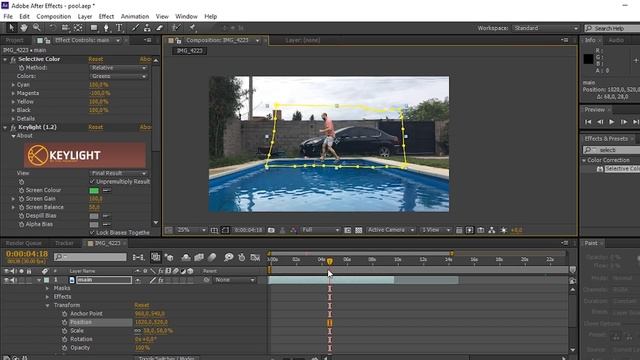The height and width of the screenshot is (360, 640).
Task: Switch to the Render Queue tab
Action: click(x=23, y=243)
